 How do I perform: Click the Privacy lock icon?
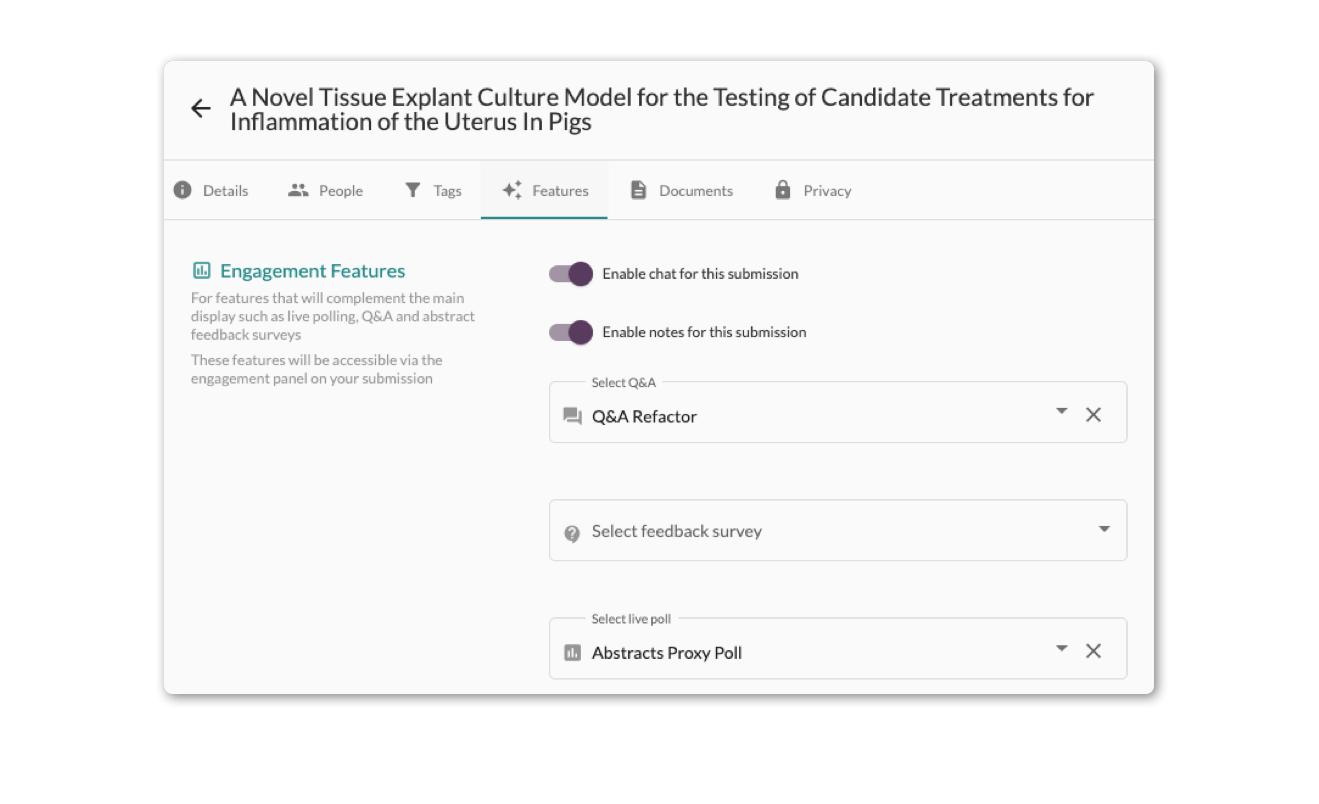(783, 190)
